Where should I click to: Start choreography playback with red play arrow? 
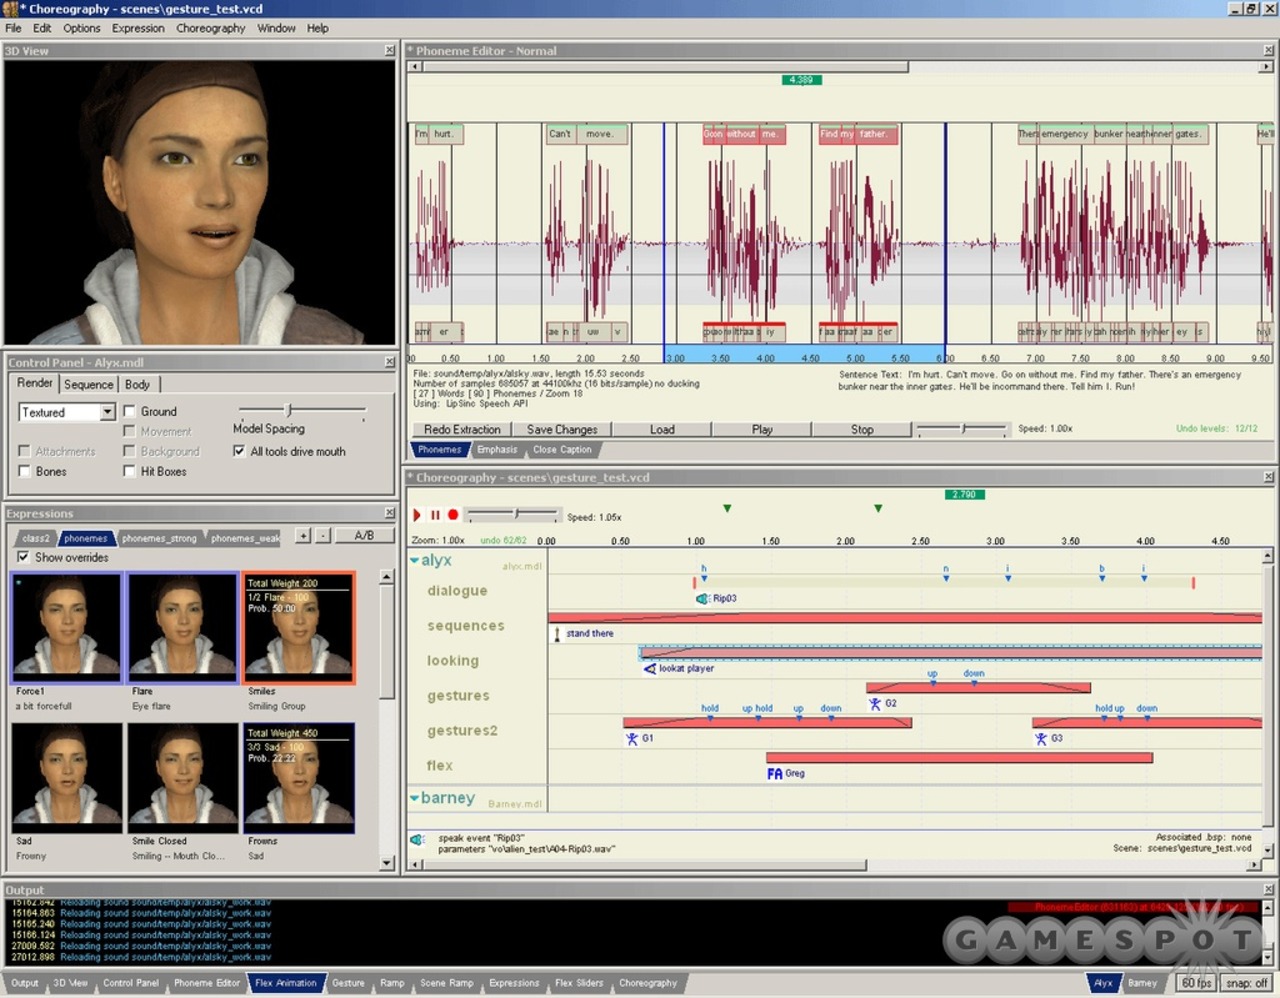(417, 515)
